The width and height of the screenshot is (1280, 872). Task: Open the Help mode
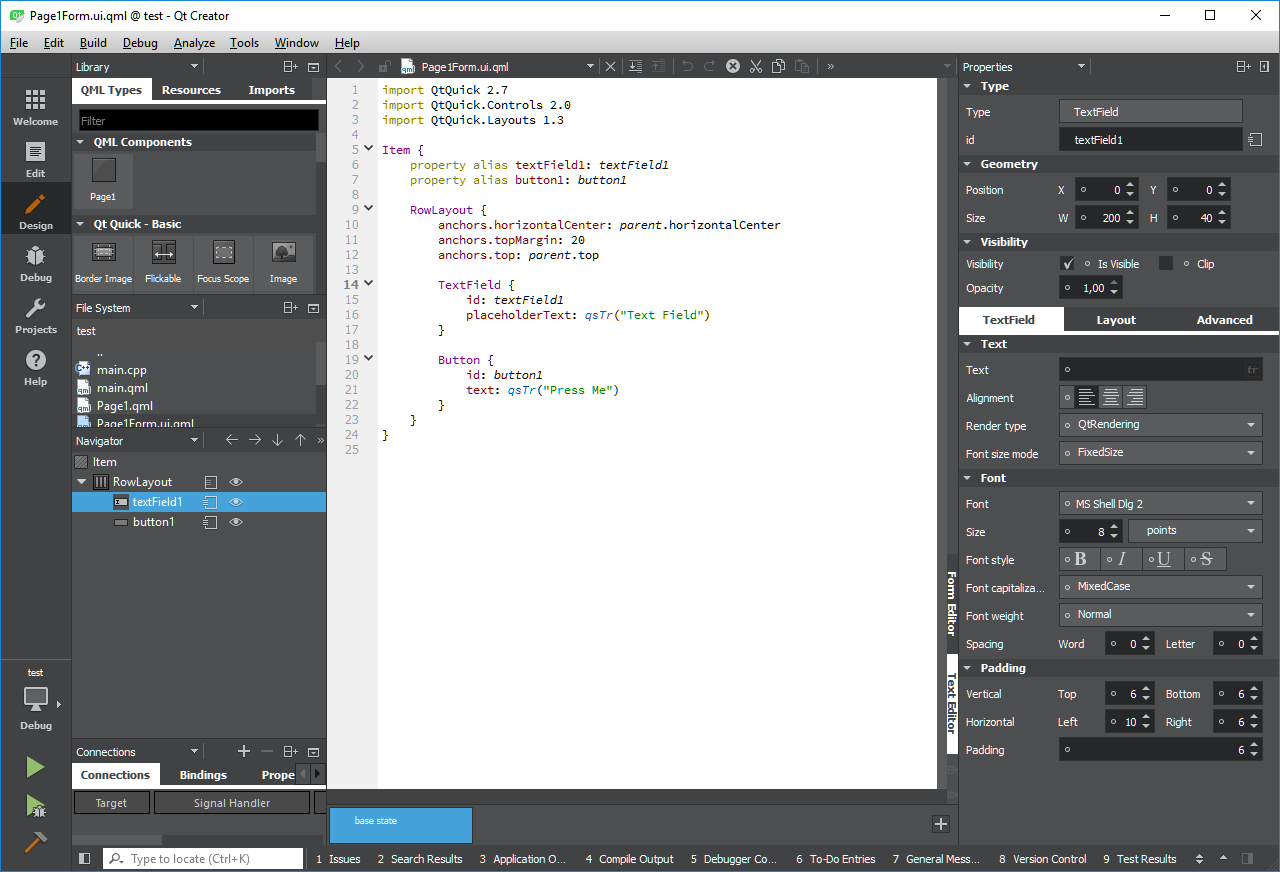pyautogui.click(x=35, y=367)
